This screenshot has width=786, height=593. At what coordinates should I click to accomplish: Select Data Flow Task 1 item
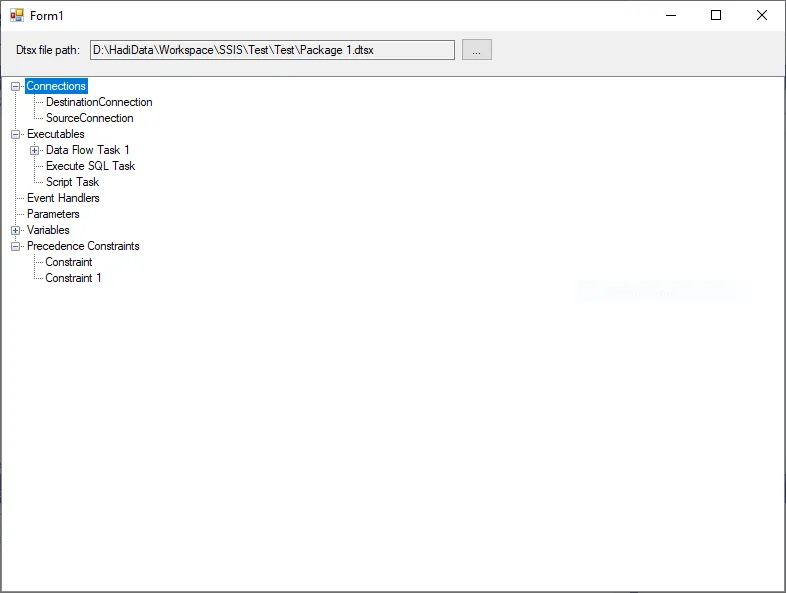(x=88, y=150)
